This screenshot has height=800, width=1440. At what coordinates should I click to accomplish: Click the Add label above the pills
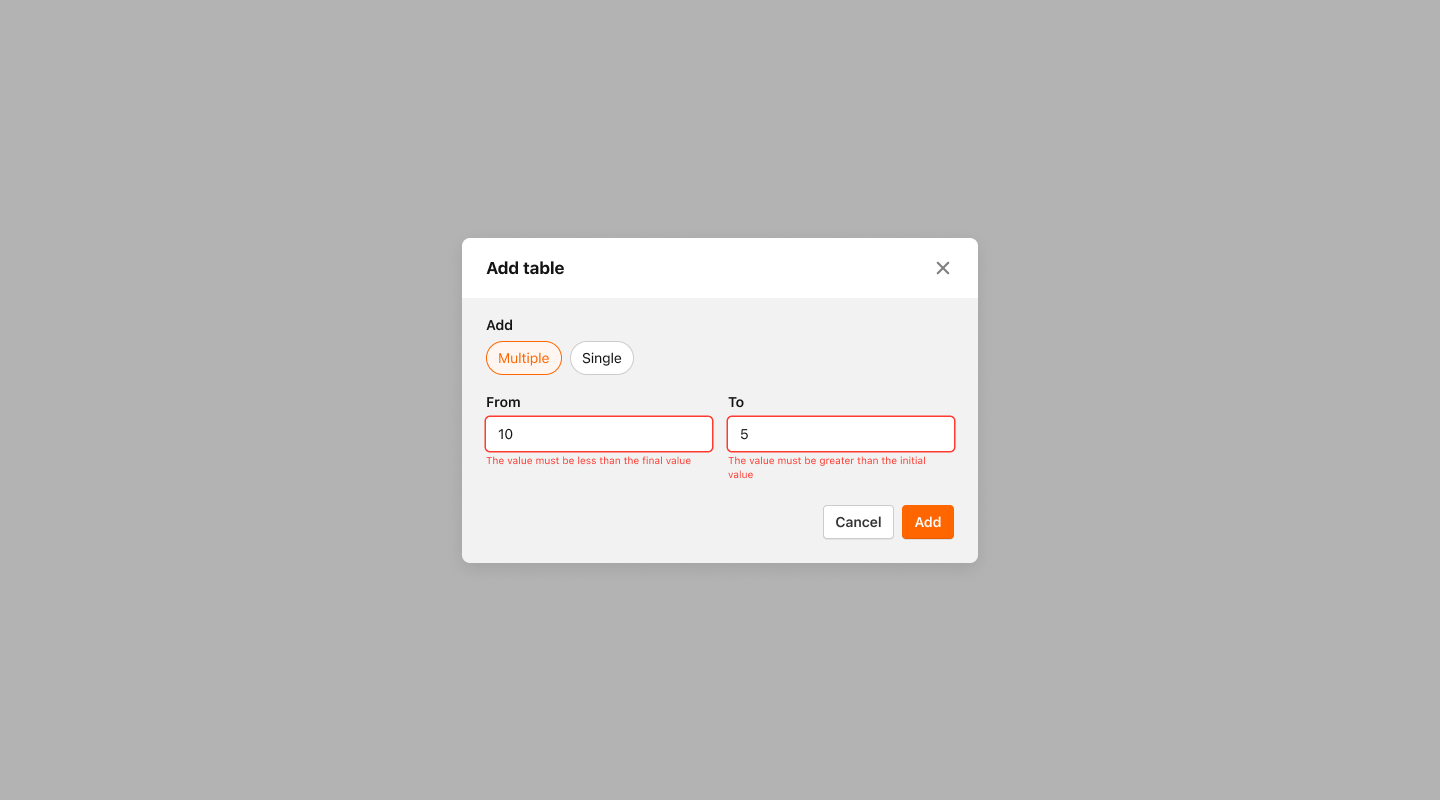[499, 325]
